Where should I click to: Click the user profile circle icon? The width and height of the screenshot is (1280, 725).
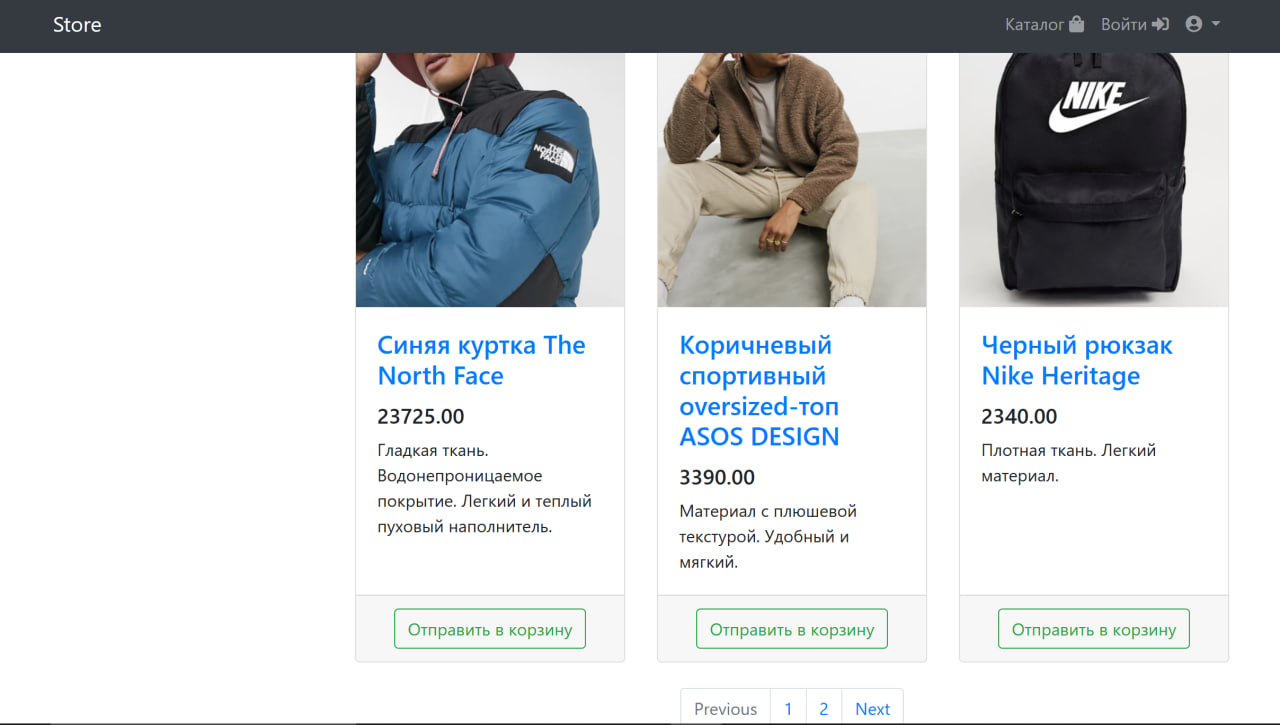click(x=1193, y=24)
